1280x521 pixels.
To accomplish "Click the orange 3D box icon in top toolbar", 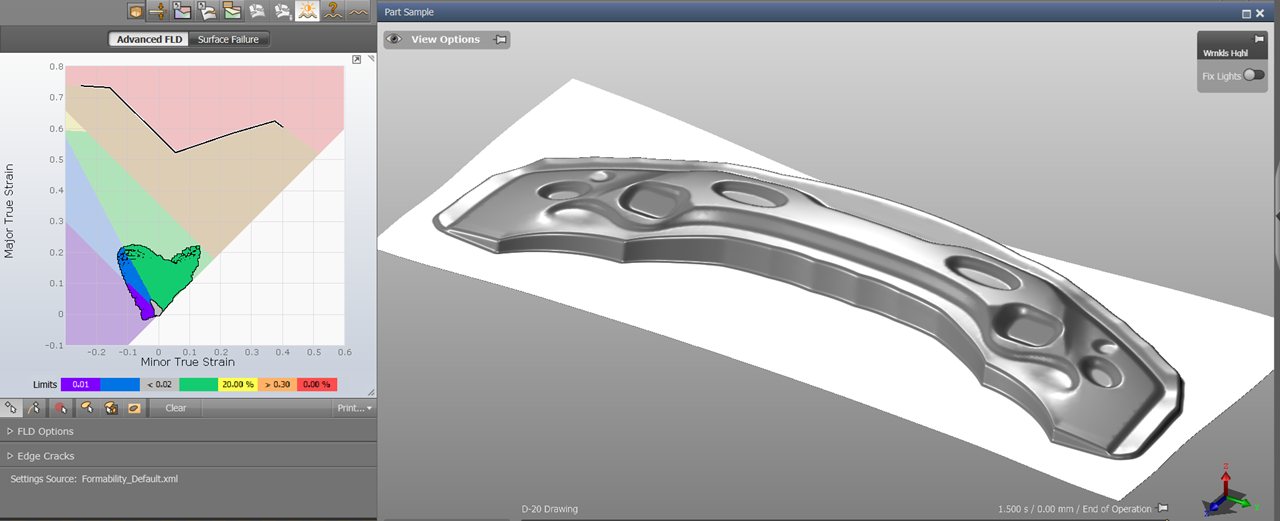I will [x=136, y=12].
